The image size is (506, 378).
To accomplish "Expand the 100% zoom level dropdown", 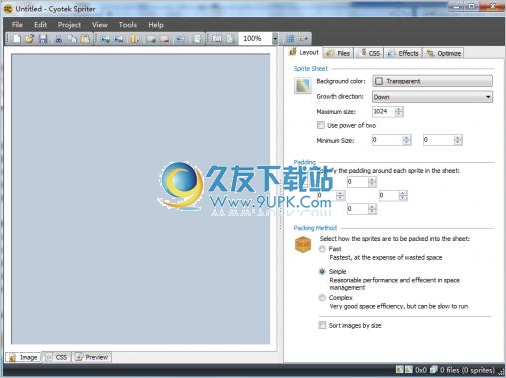I will pyautogui.click(x=275, y=39).
